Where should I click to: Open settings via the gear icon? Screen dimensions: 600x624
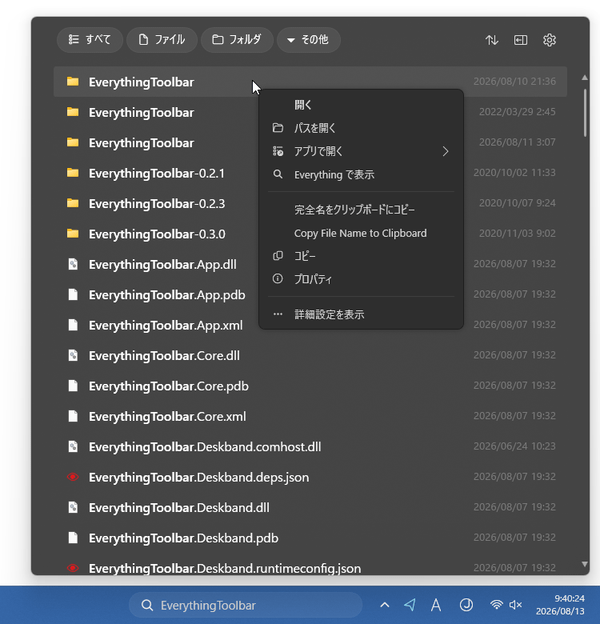click(549, 40)
